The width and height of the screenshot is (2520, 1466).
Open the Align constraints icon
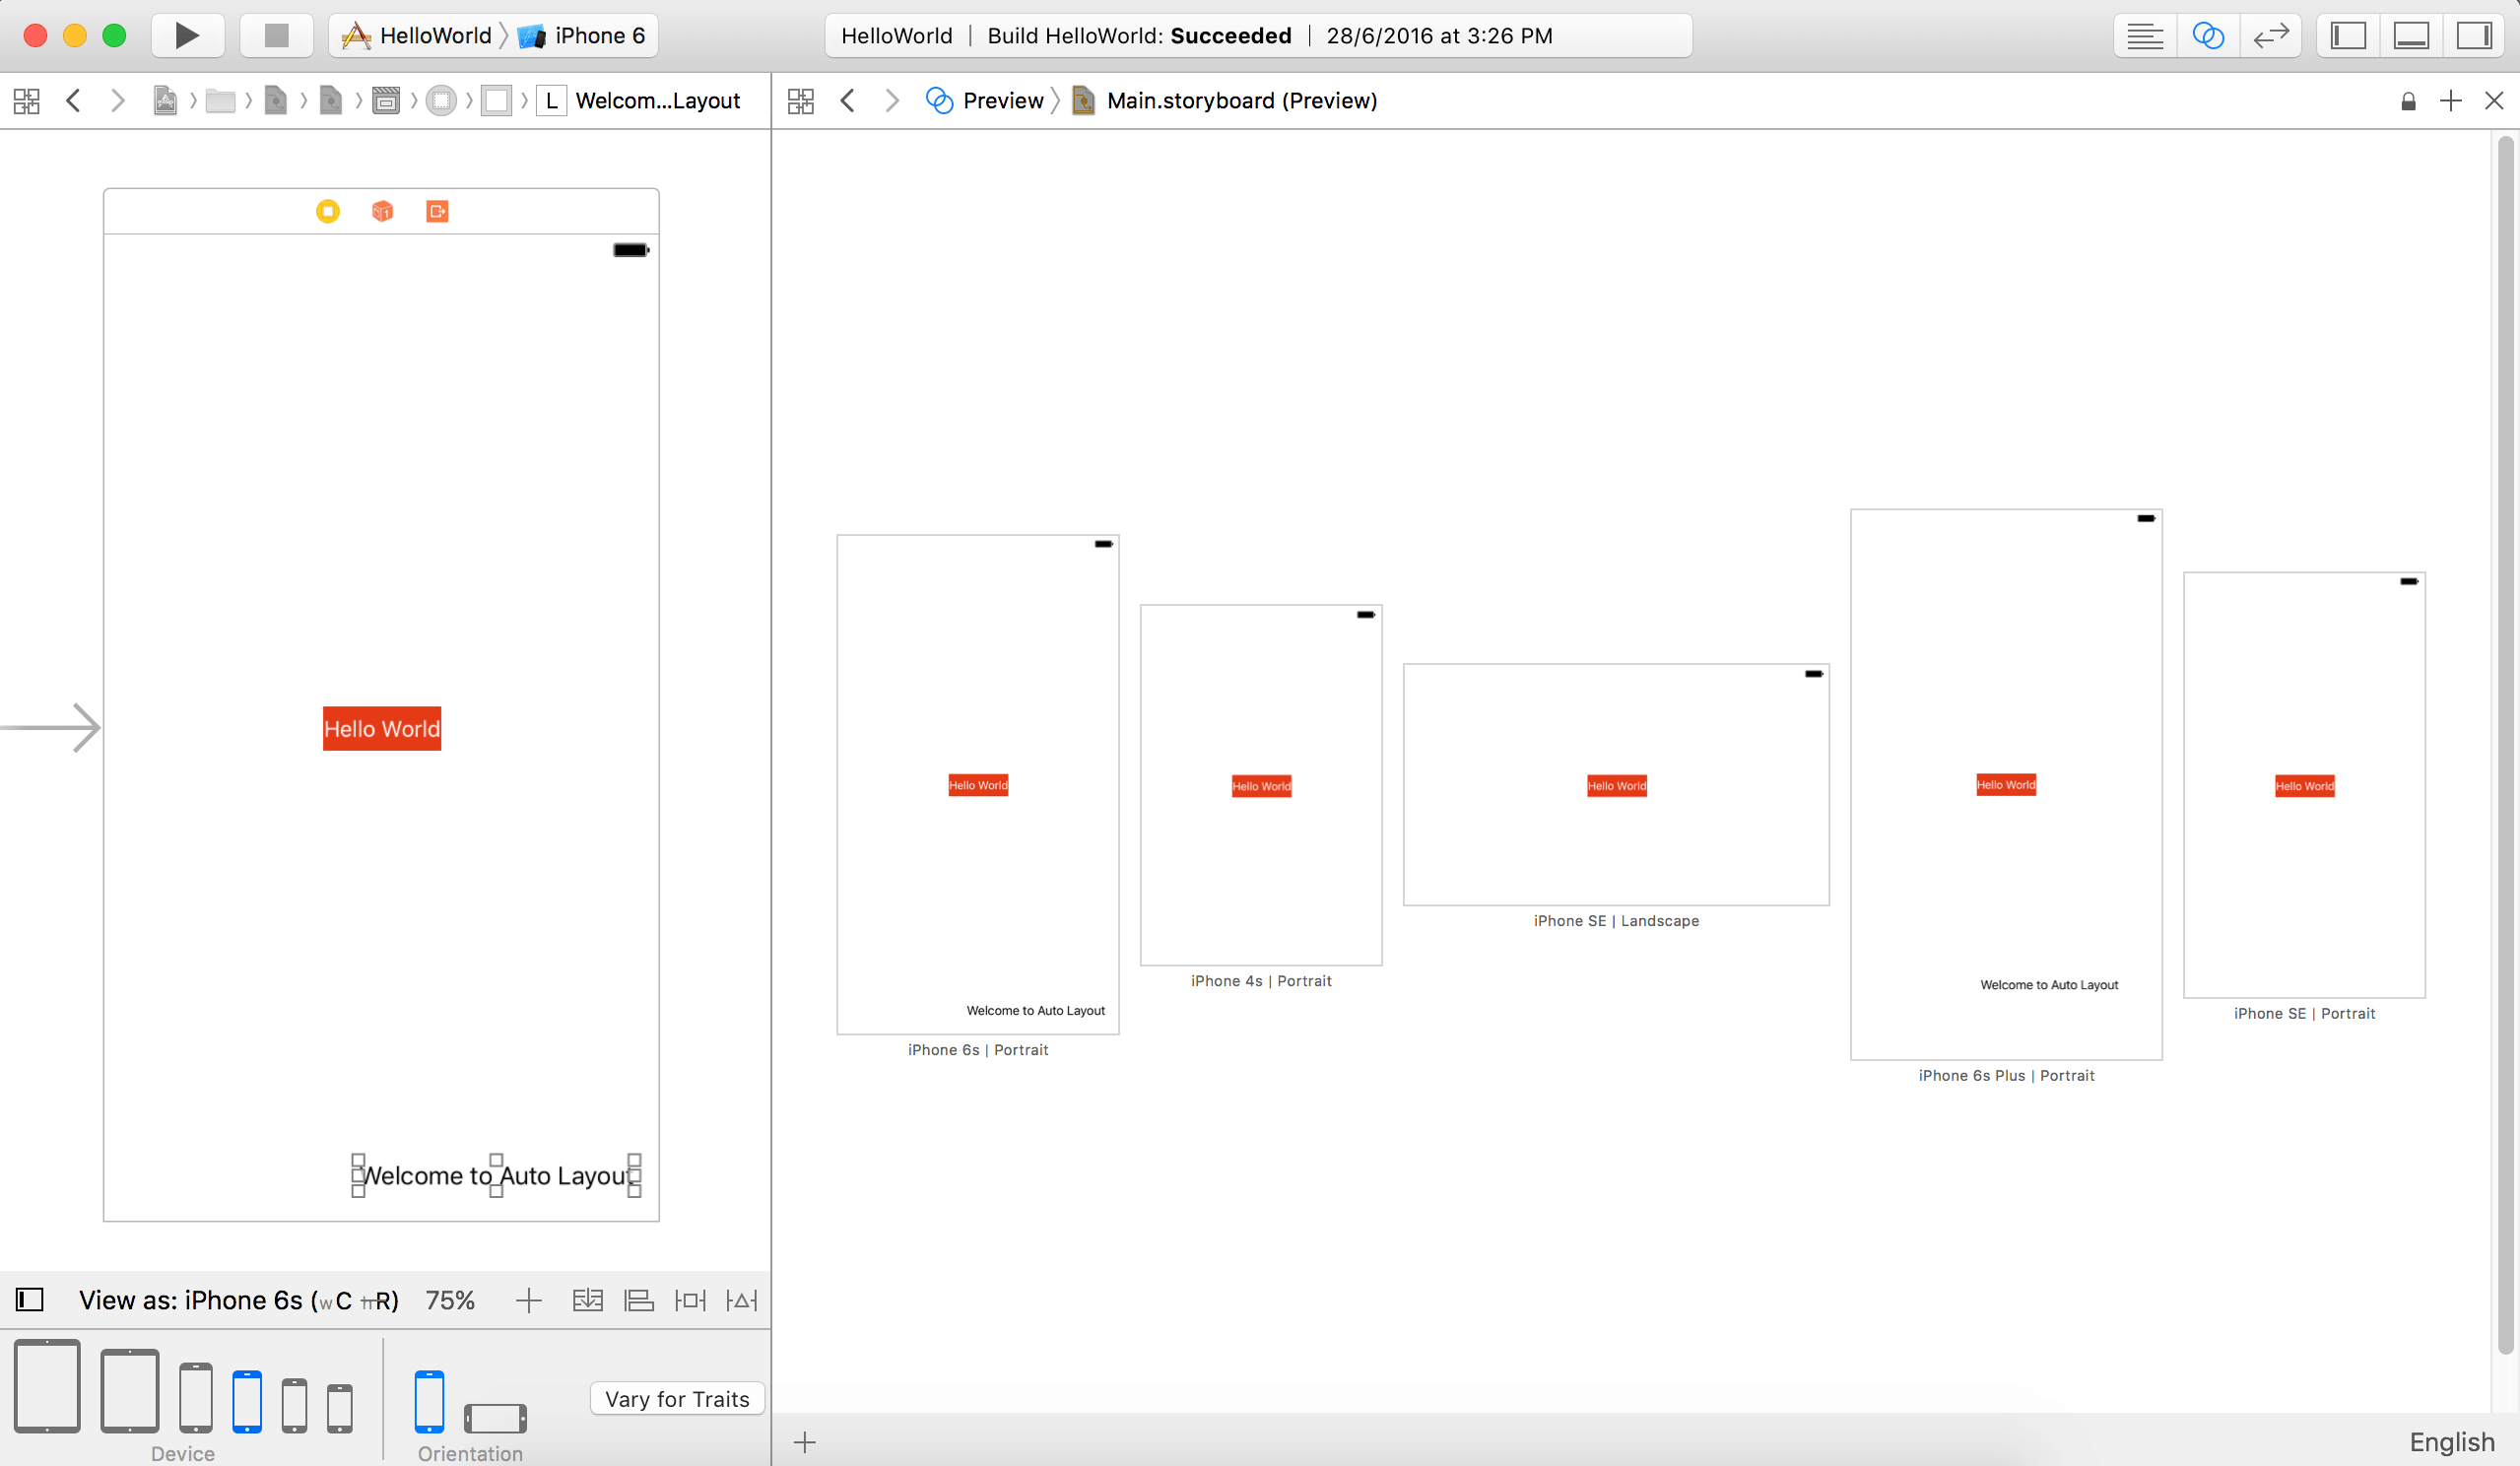point(639,1300)
